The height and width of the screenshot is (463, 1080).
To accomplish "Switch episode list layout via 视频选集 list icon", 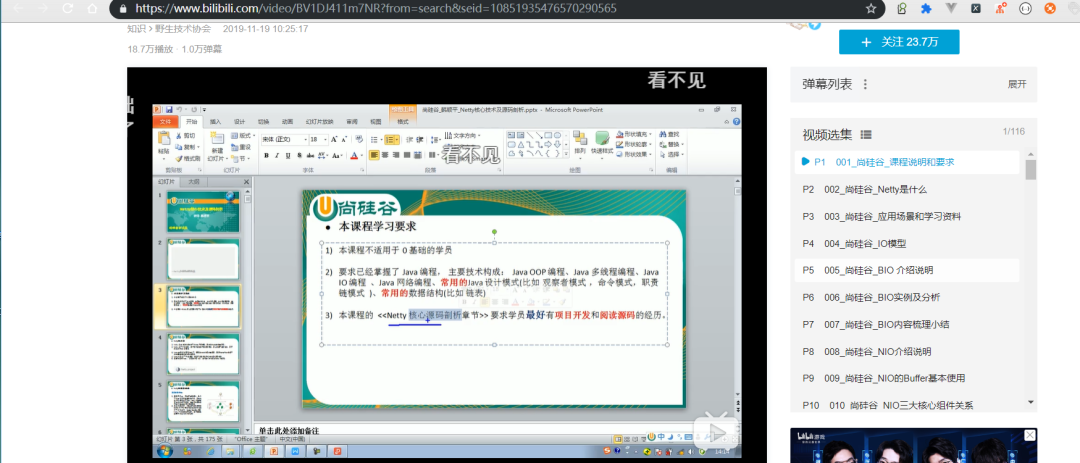I will point(866,134).
